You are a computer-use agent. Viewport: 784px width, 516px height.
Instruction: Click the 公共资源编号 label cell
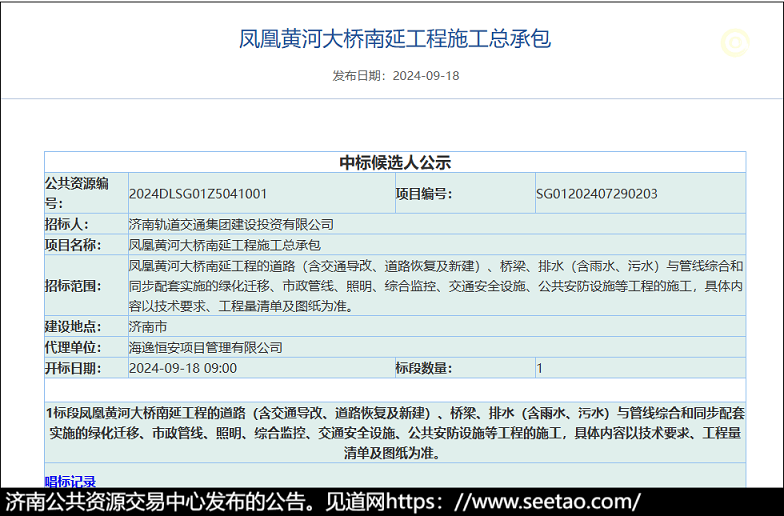pyautogui.click(x=85, y=193)
